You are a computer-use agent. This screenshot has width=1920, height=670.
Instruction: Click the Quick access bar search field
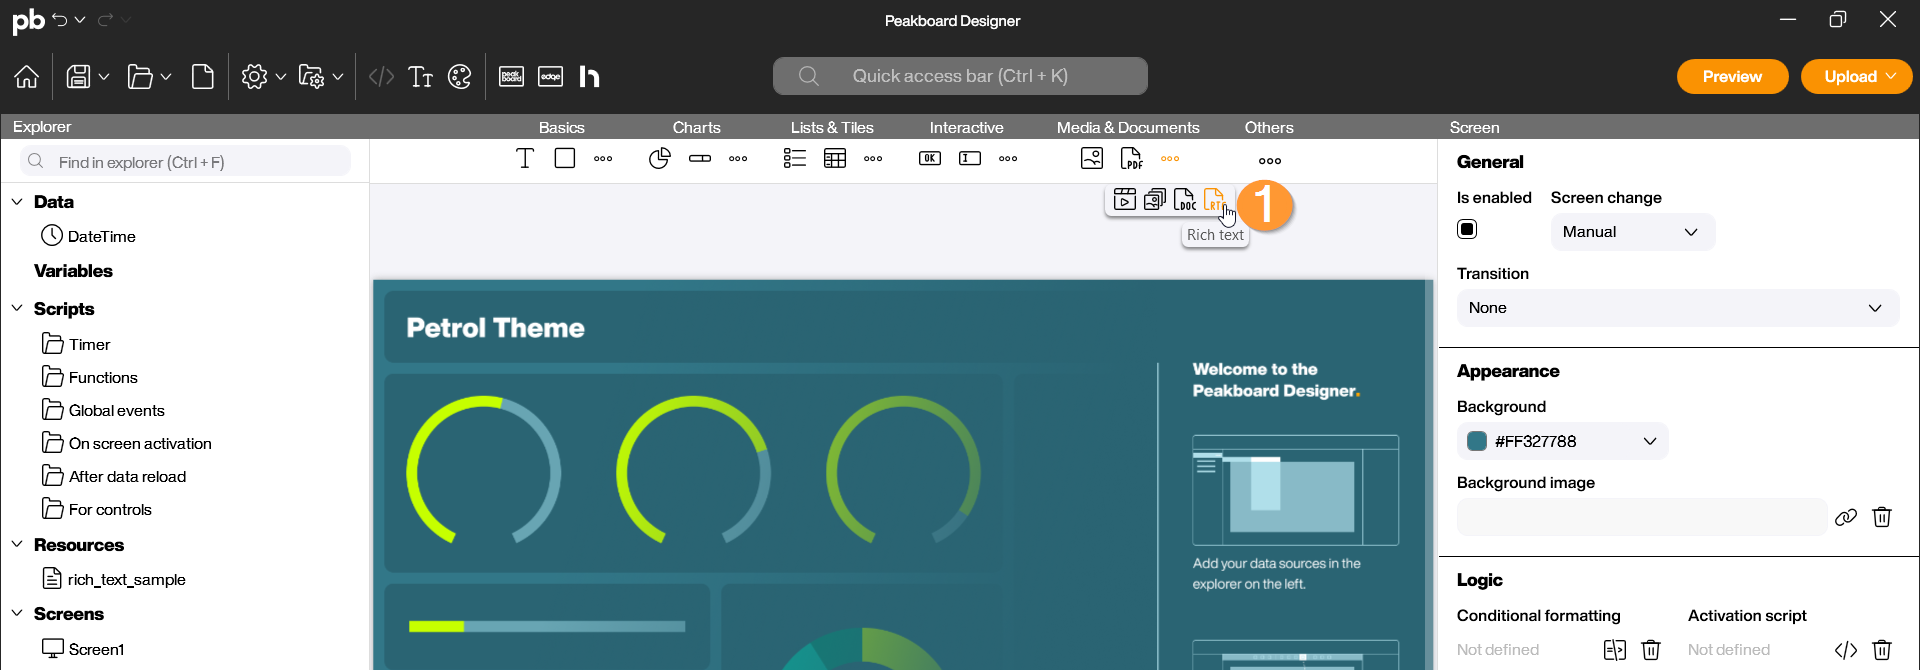(x=960, y=76)
